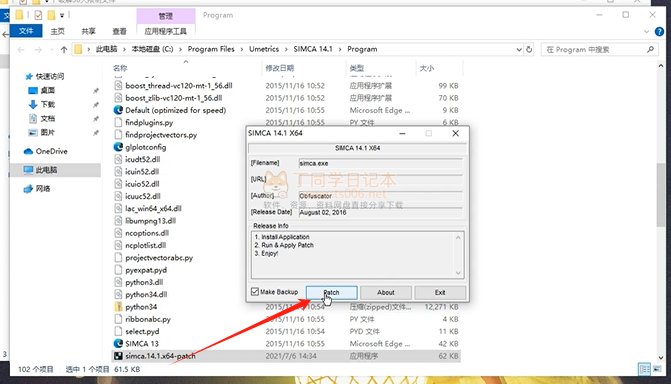
Task: Open 快速访问 in navigation pane
Action: (50, 76)
